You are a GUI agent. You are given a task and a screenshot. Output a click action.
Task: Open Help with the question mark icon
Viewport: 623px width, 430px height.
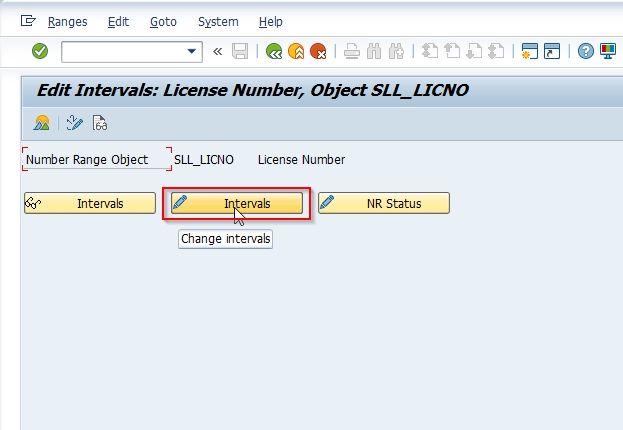[586, 51]
